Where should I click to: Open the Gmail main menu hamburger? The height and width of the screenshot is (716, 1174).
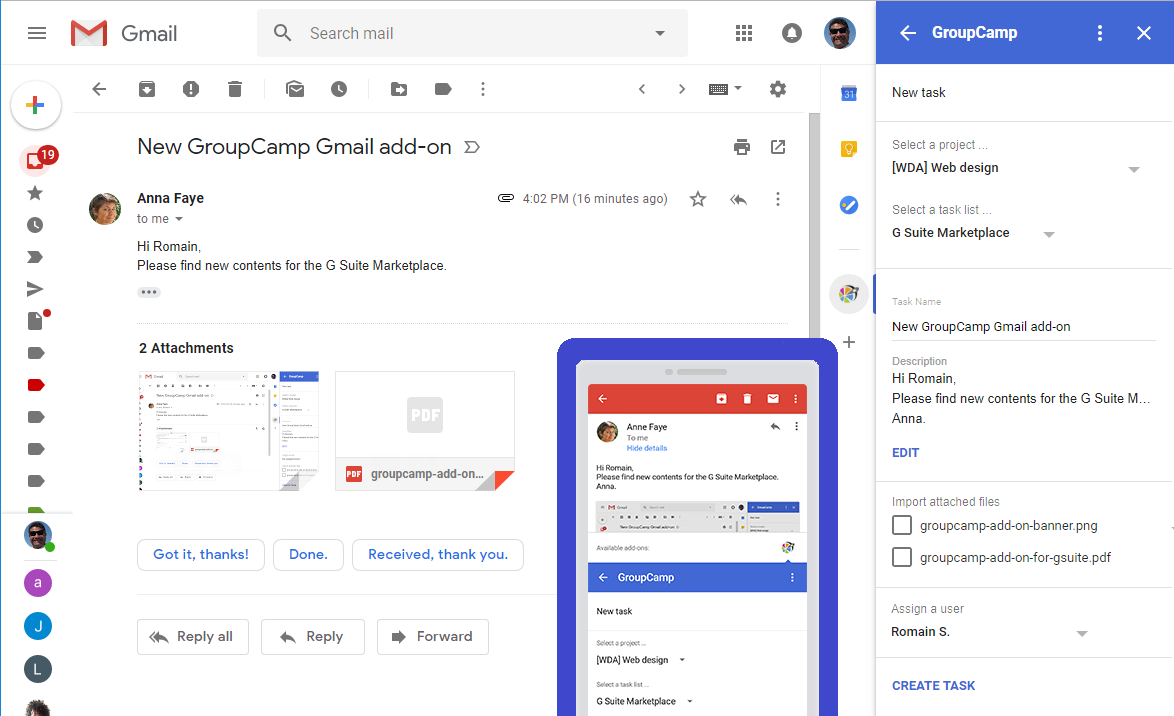37,33
